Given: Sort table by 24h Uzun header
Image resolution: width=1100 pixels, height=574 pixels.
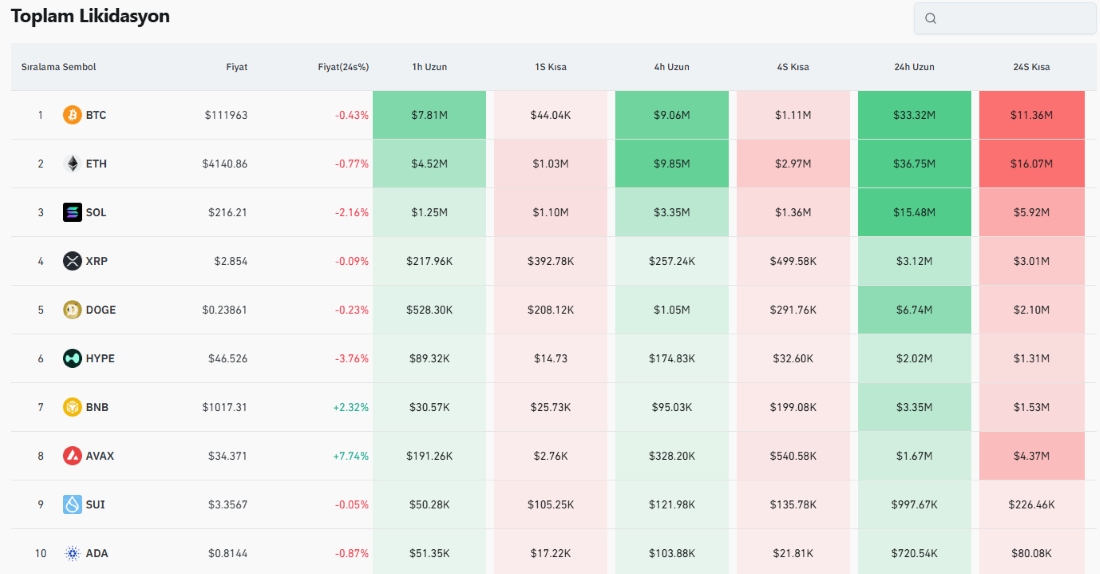Looking at the screenshot, I should coord(914,67).
